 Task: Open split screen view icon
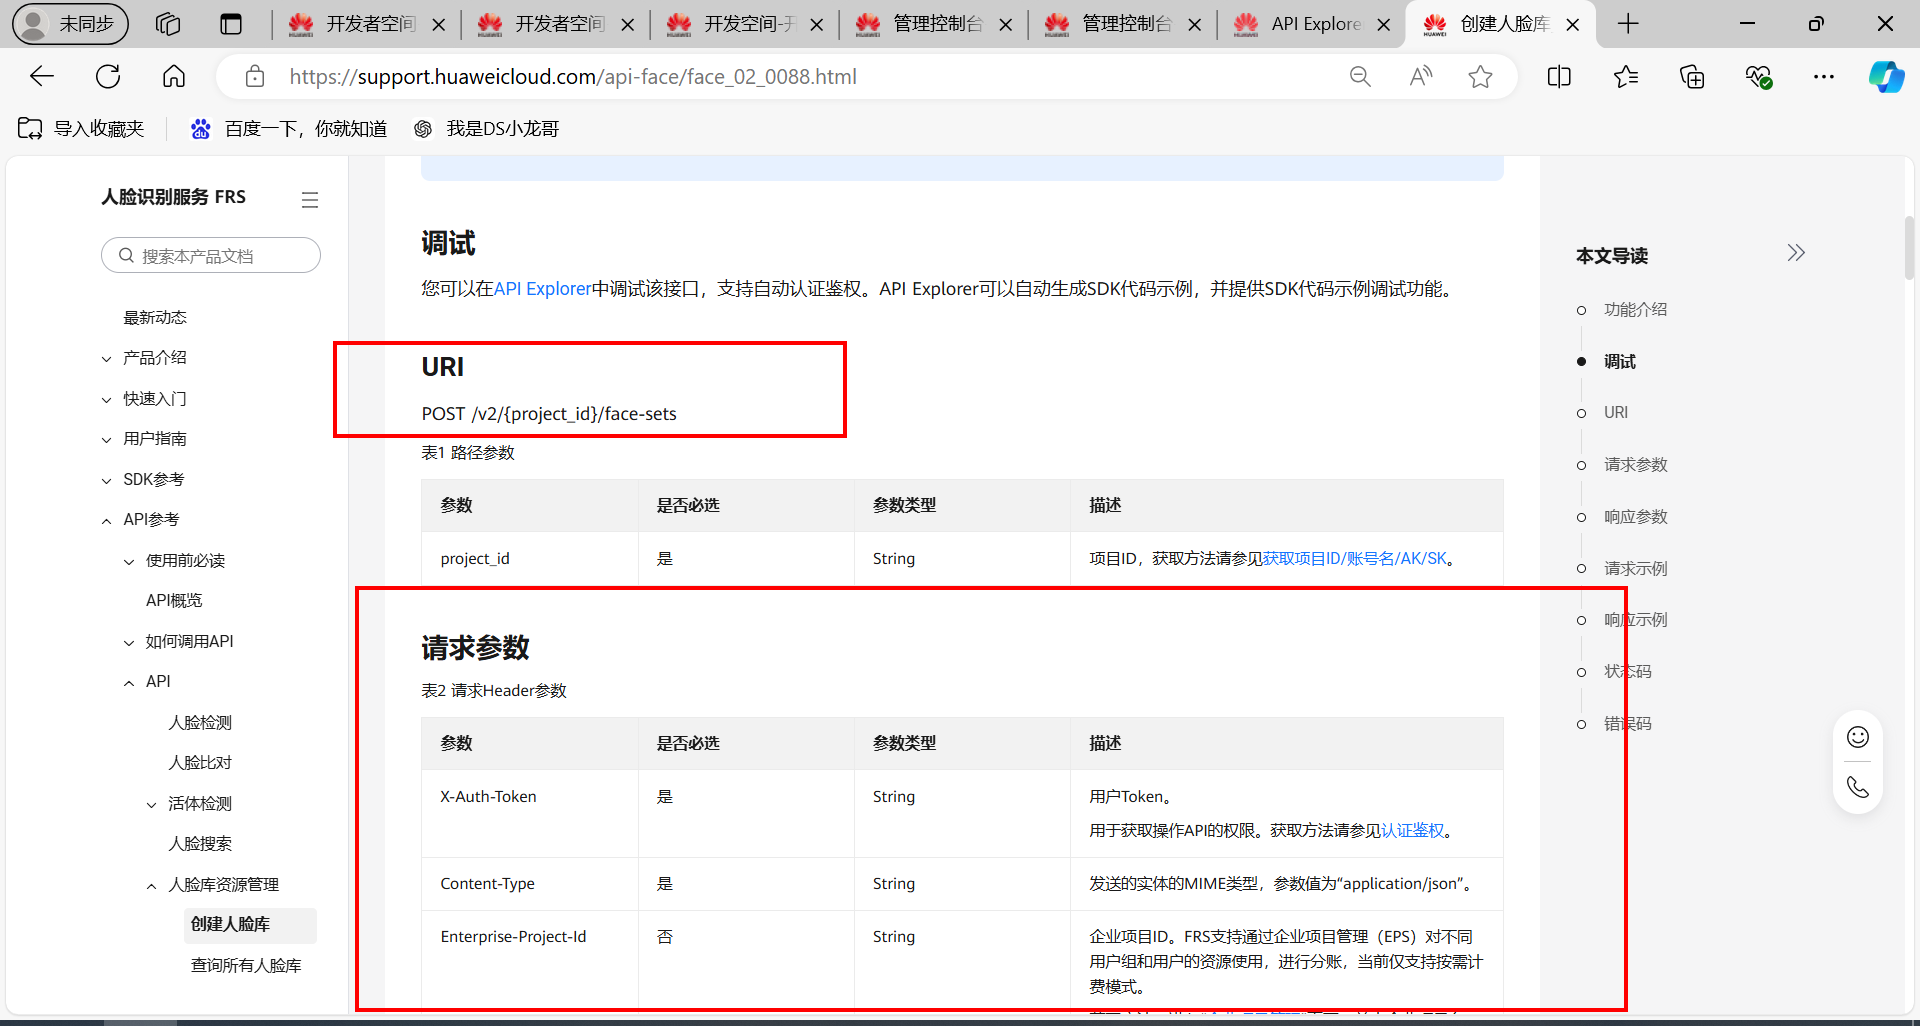pos(1559,77)
